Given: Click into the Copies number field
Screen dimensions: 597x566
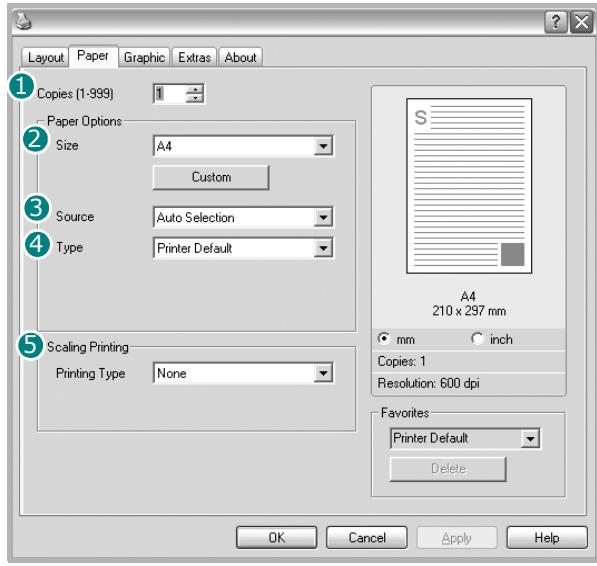Looking at the screenshot, I should [x=170, y=94].
